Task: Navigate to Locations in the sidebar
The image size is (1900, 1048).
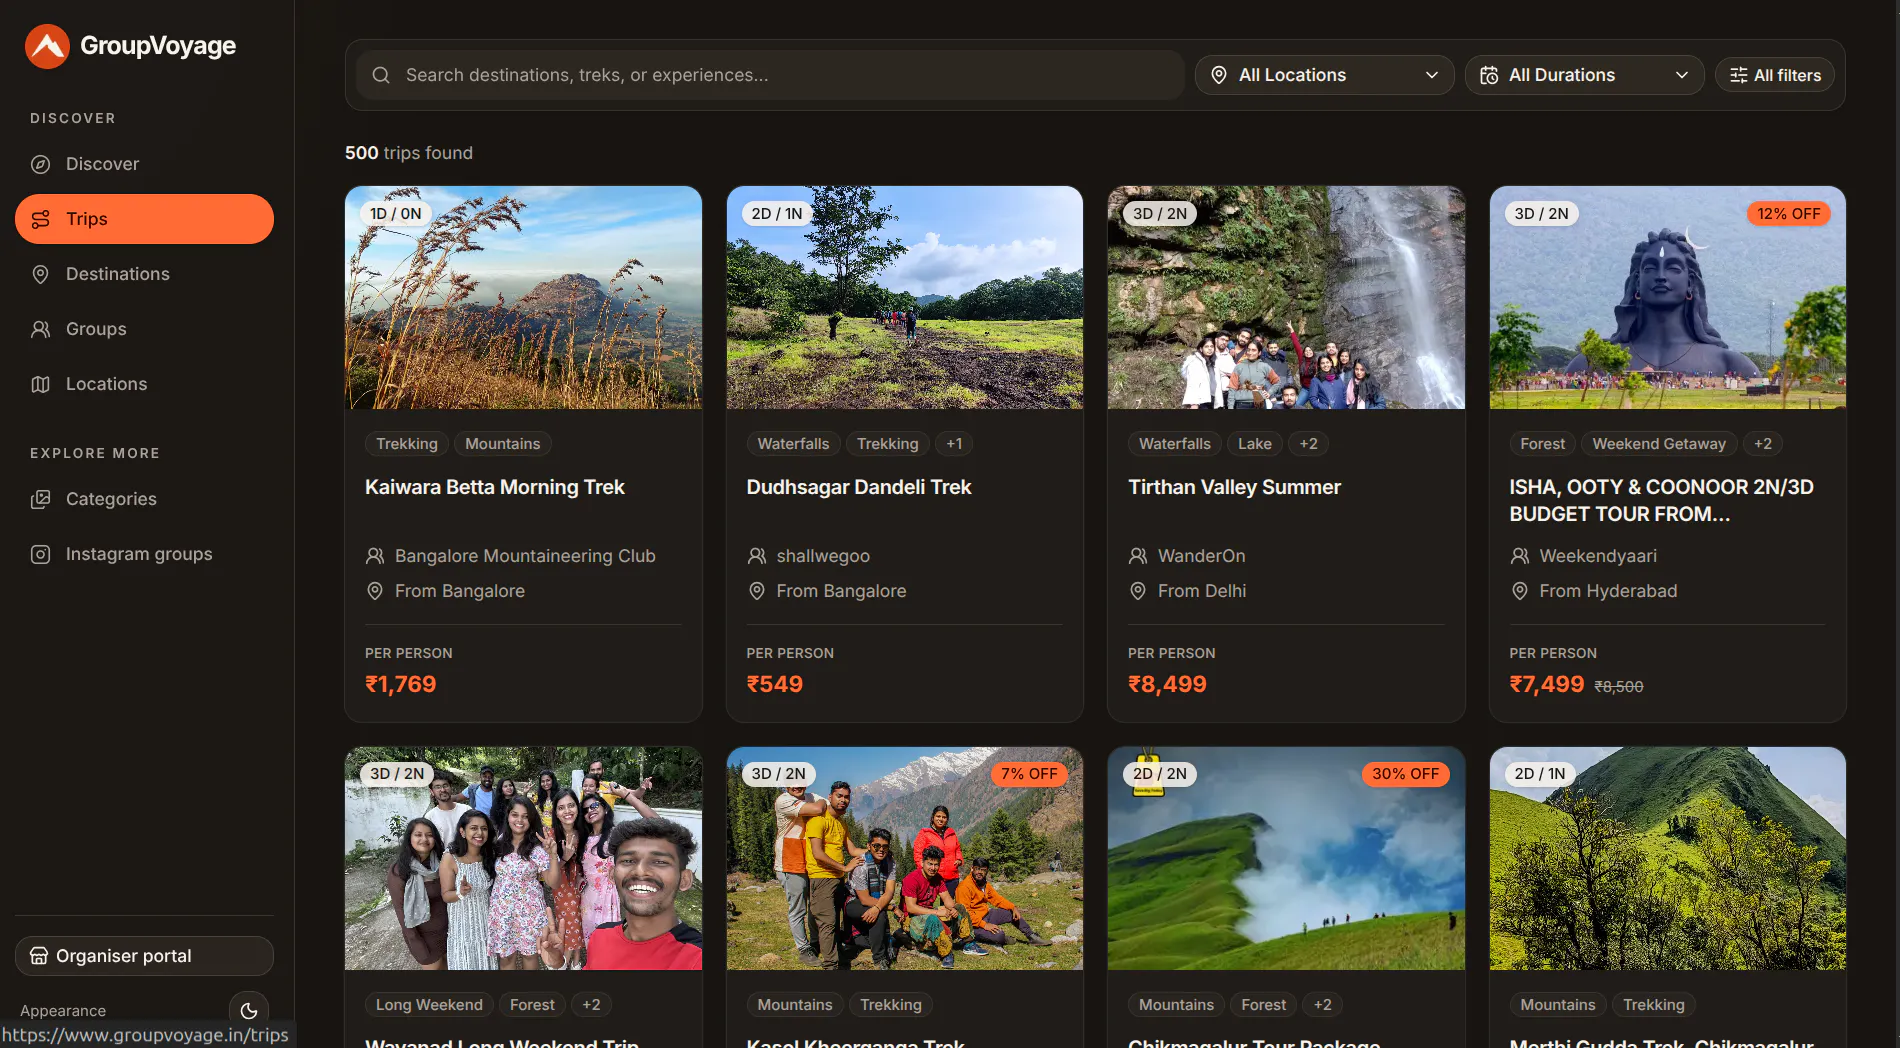Action: 144,384
